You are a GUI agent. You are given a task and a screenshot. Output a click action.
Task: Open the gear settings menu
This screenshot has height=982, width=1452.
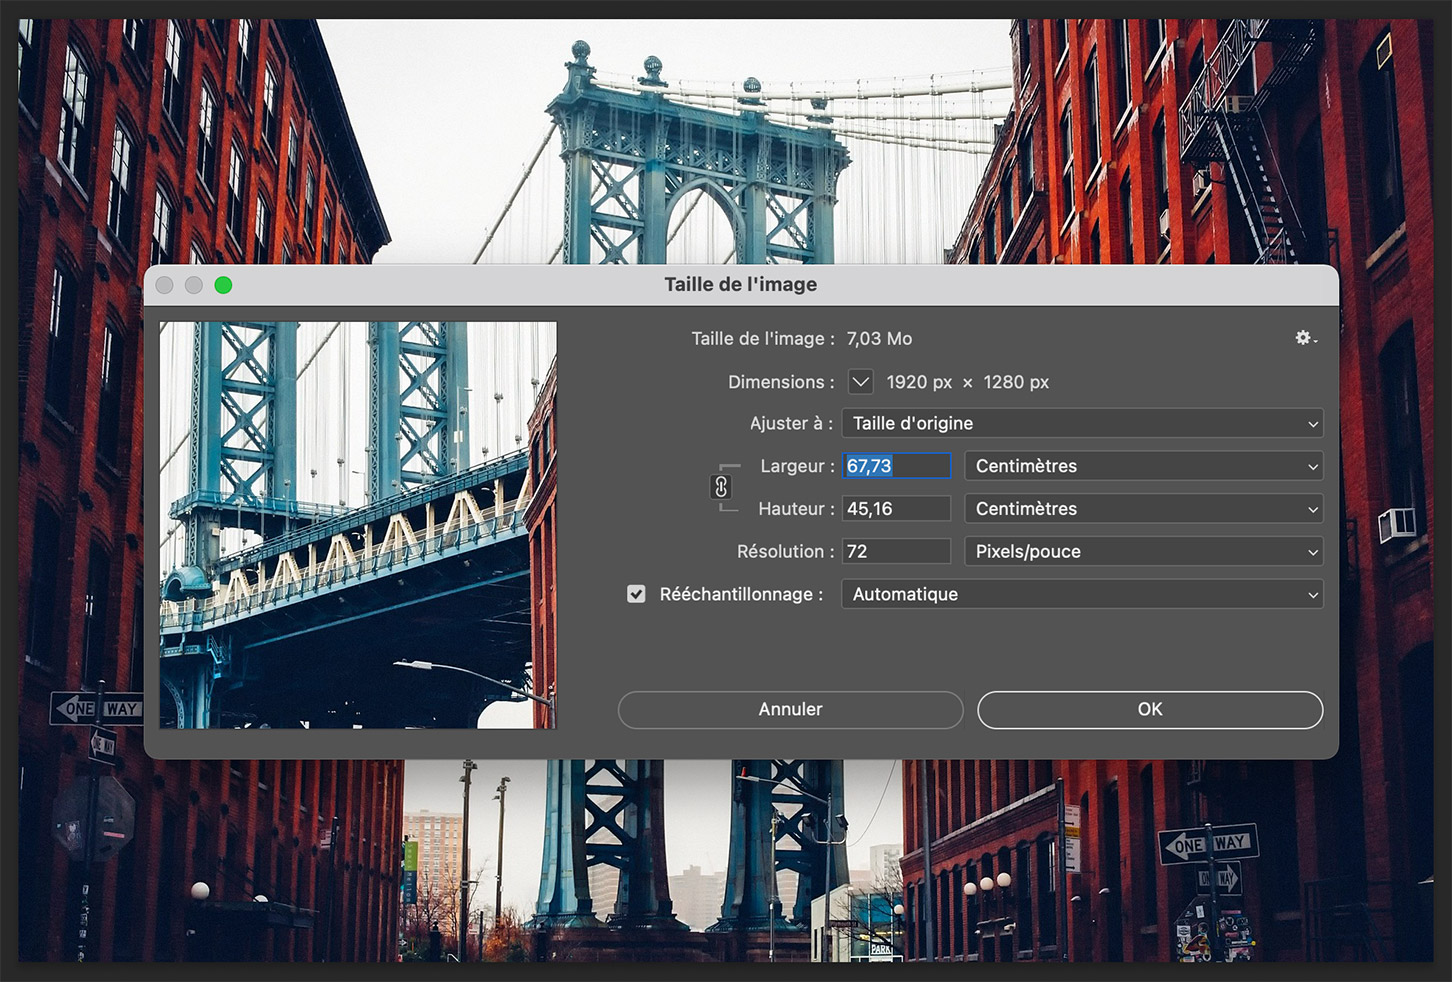(1305, 338)
